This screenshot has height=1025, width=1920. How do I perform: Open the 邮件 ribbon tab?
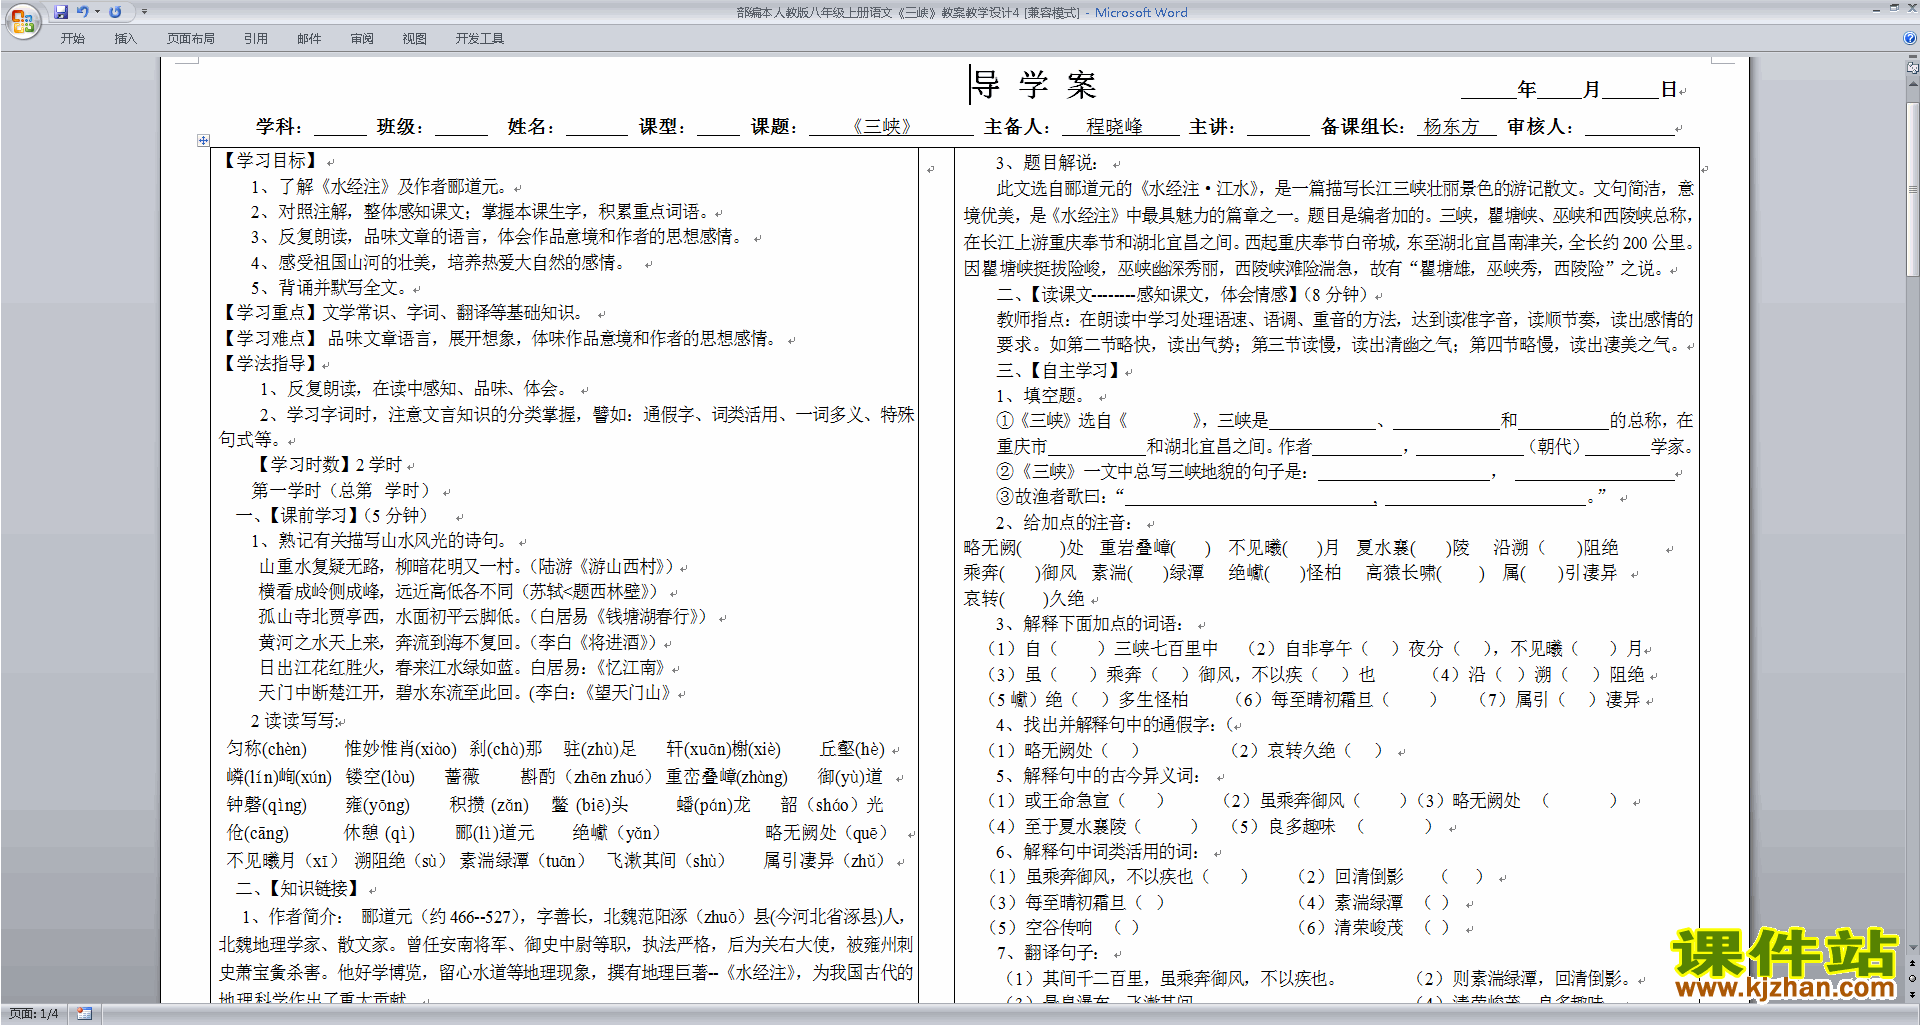[x=309, y=39]
